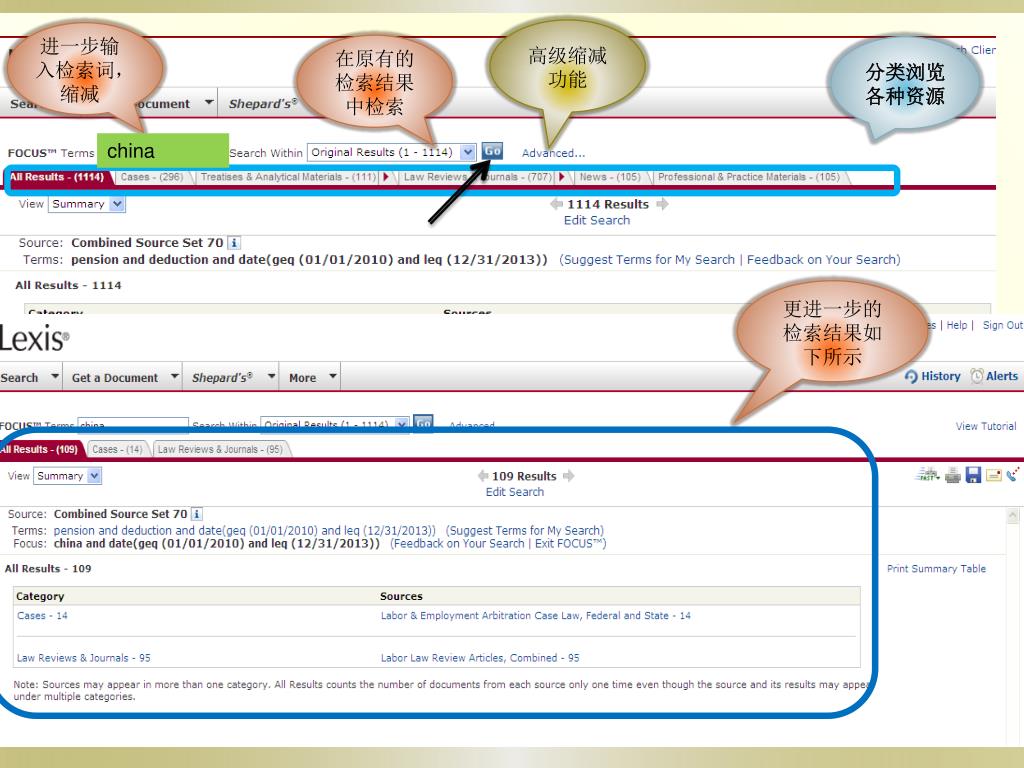Click Labor & Employment Arbitration Case Law source link
1024x768 pixels.
coord(536,615)
